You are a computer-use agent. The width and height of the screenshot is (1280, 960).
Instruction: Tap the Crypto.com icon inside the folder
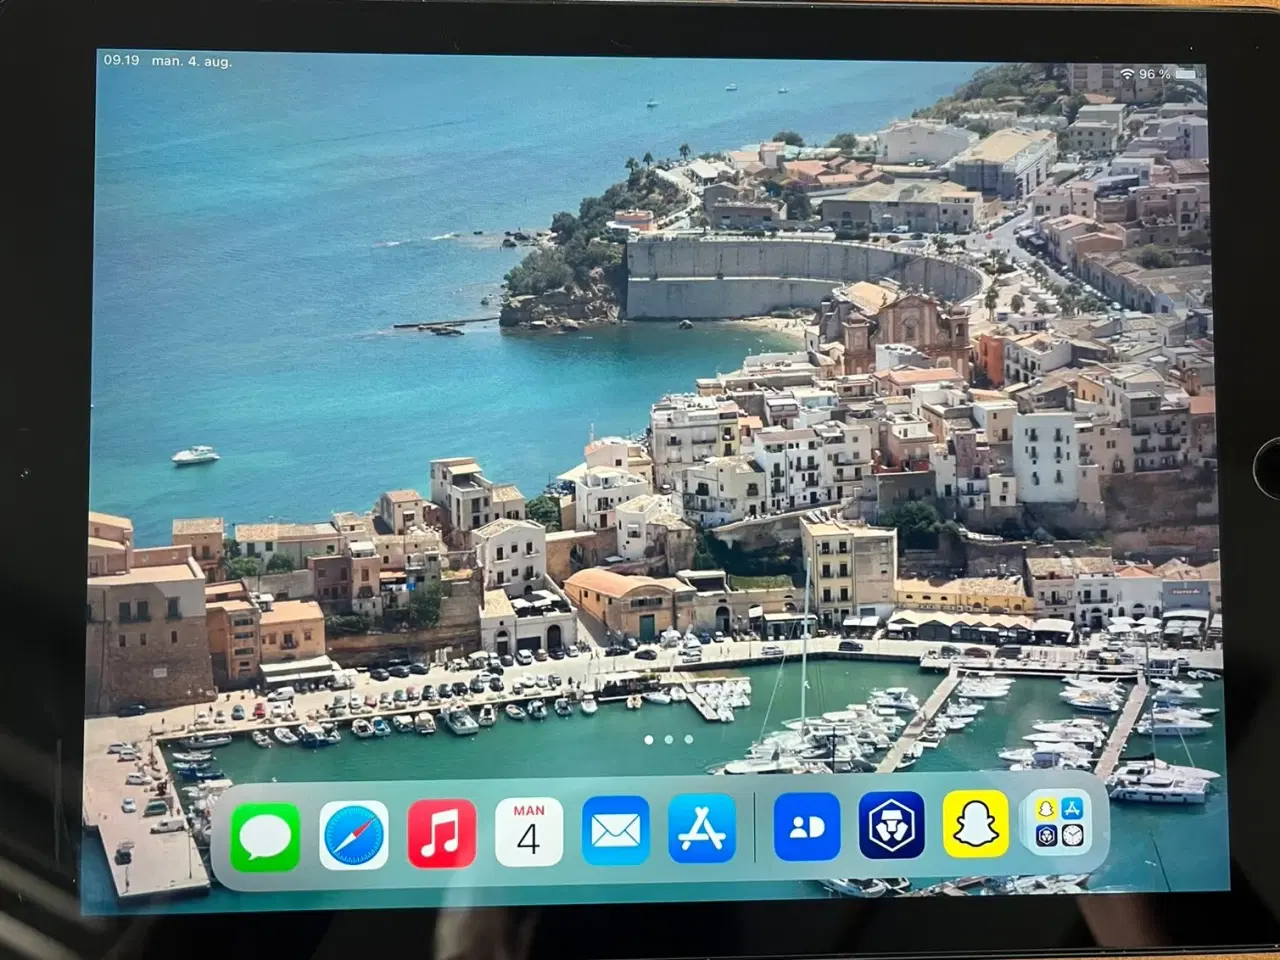click(1046, 836)
